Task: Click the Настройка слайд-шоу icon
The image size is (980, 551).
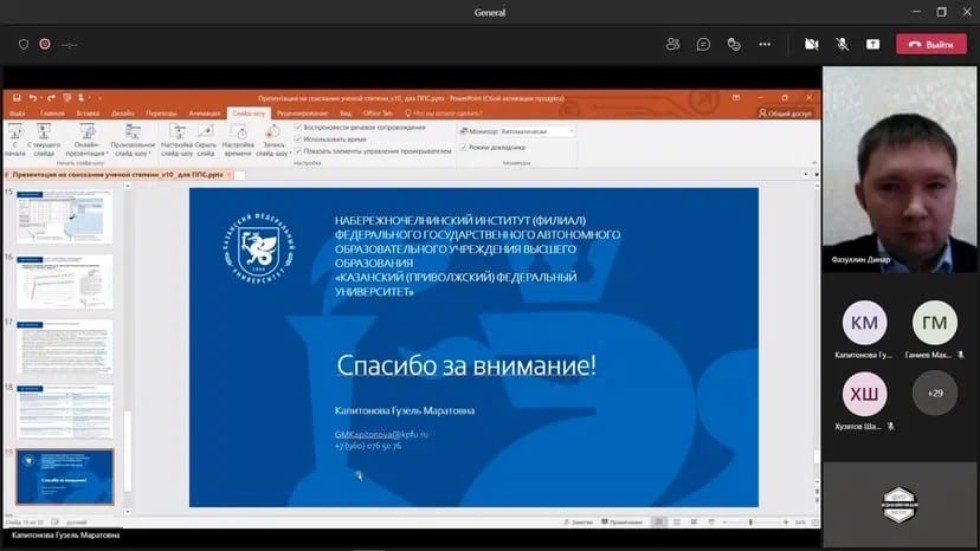Action: click(x=177, y=134)
